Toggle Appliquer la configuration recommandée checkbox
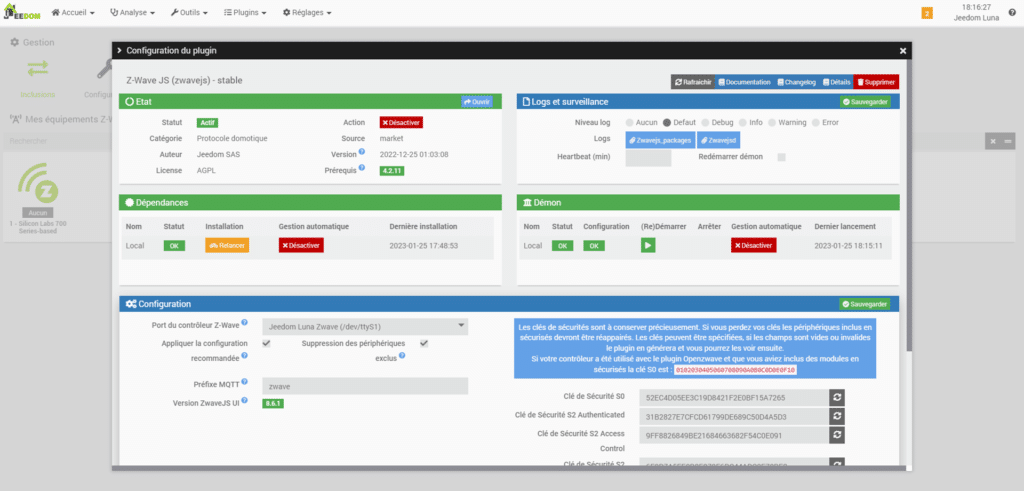The height and width of the screenshot is (491, 1024). click(x=266, y=343)
